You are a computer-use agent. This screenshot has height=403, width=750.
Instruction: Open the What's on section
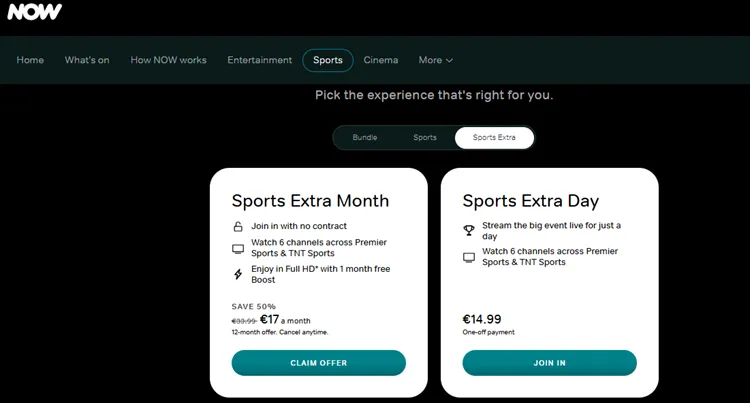tap(87, 60)
